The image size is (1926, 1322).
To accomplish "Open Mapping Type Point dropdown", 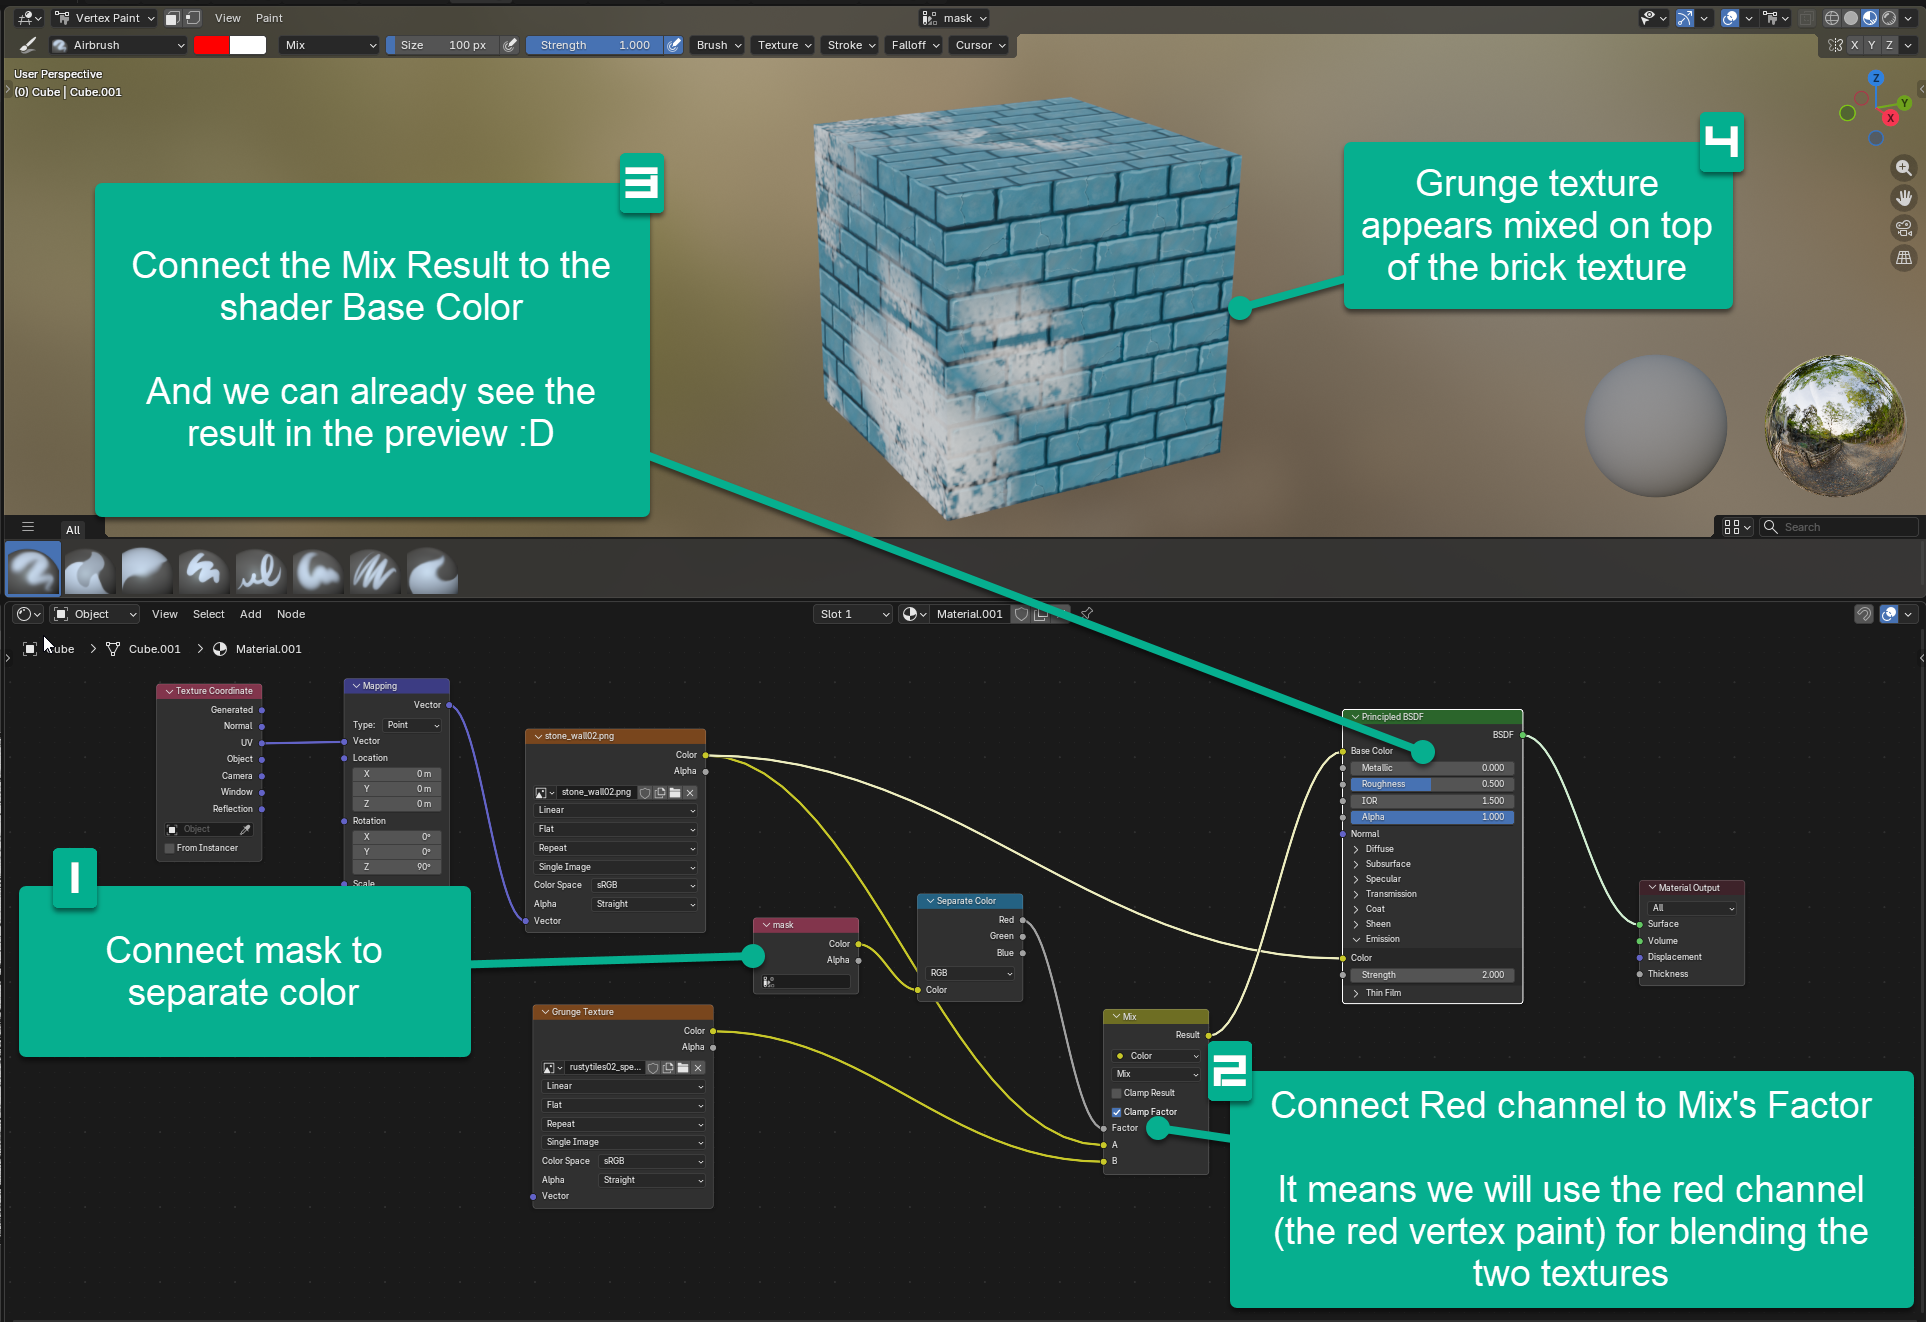I will 413,725.
